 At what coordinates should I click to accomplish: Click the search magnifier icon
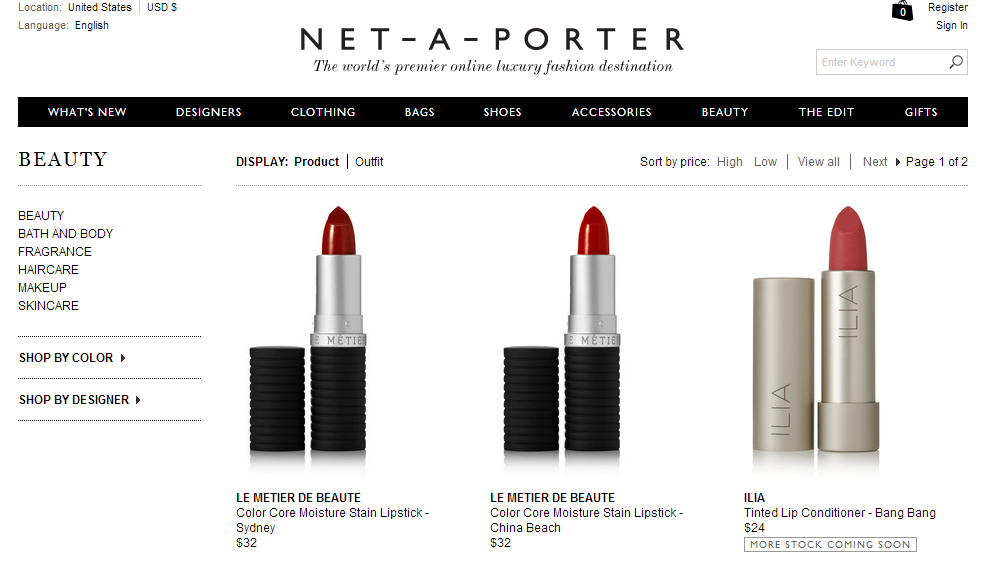(x=956, y=62)
